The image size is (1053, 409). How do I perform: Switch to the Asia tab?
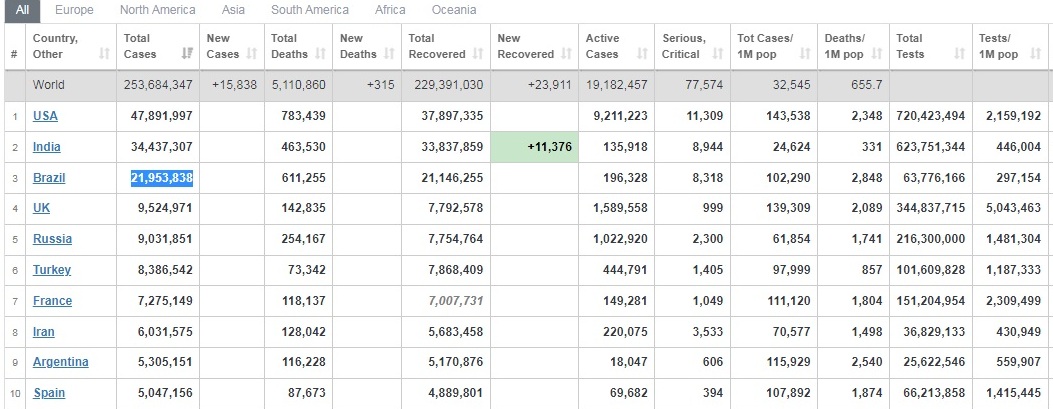click(x=233, y=10)
